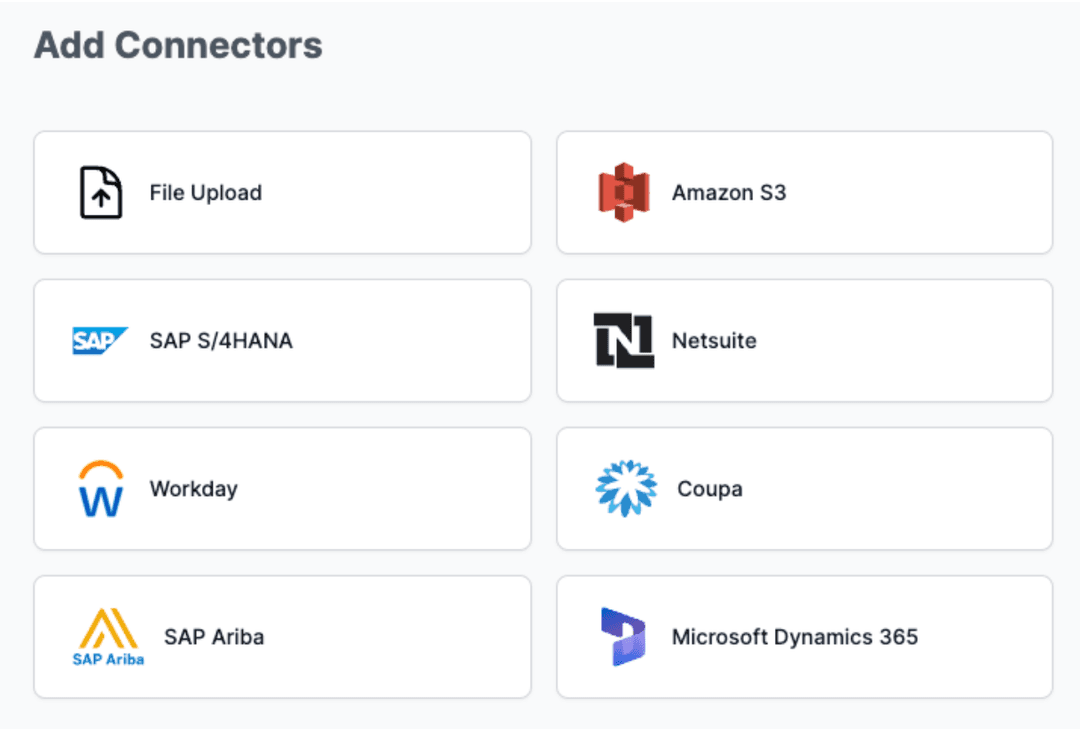Select the "Workday" text label
This screenshot has width=1080, height=731.
194,489
